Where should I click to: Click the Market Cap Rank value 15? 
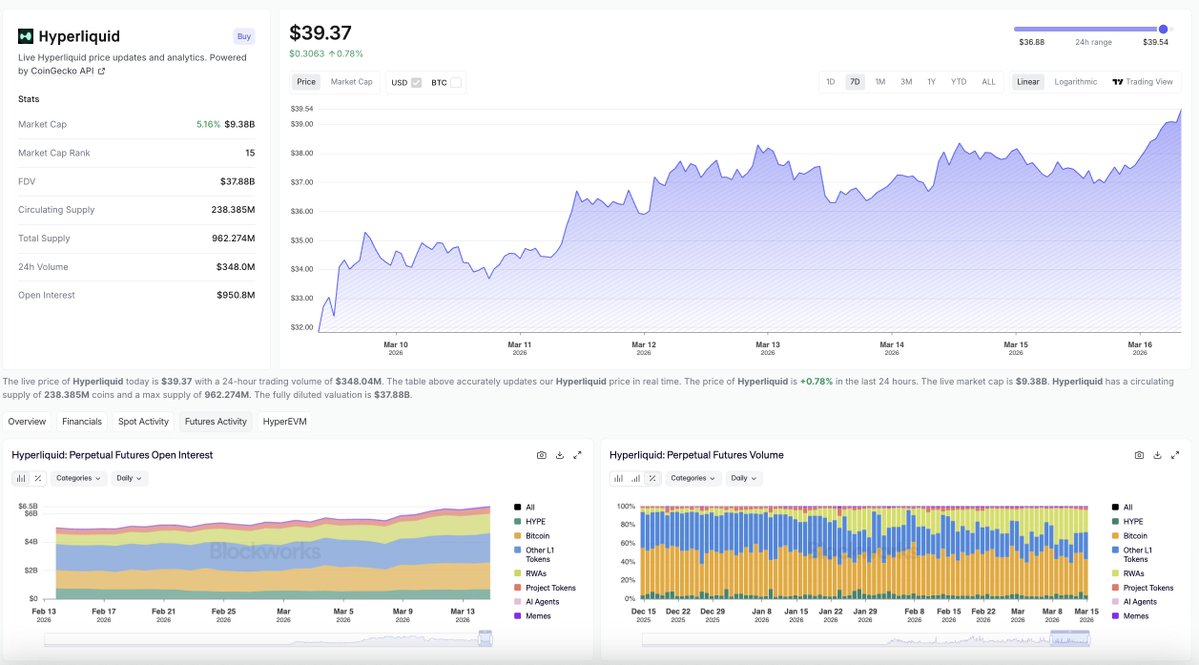[250, 153]
